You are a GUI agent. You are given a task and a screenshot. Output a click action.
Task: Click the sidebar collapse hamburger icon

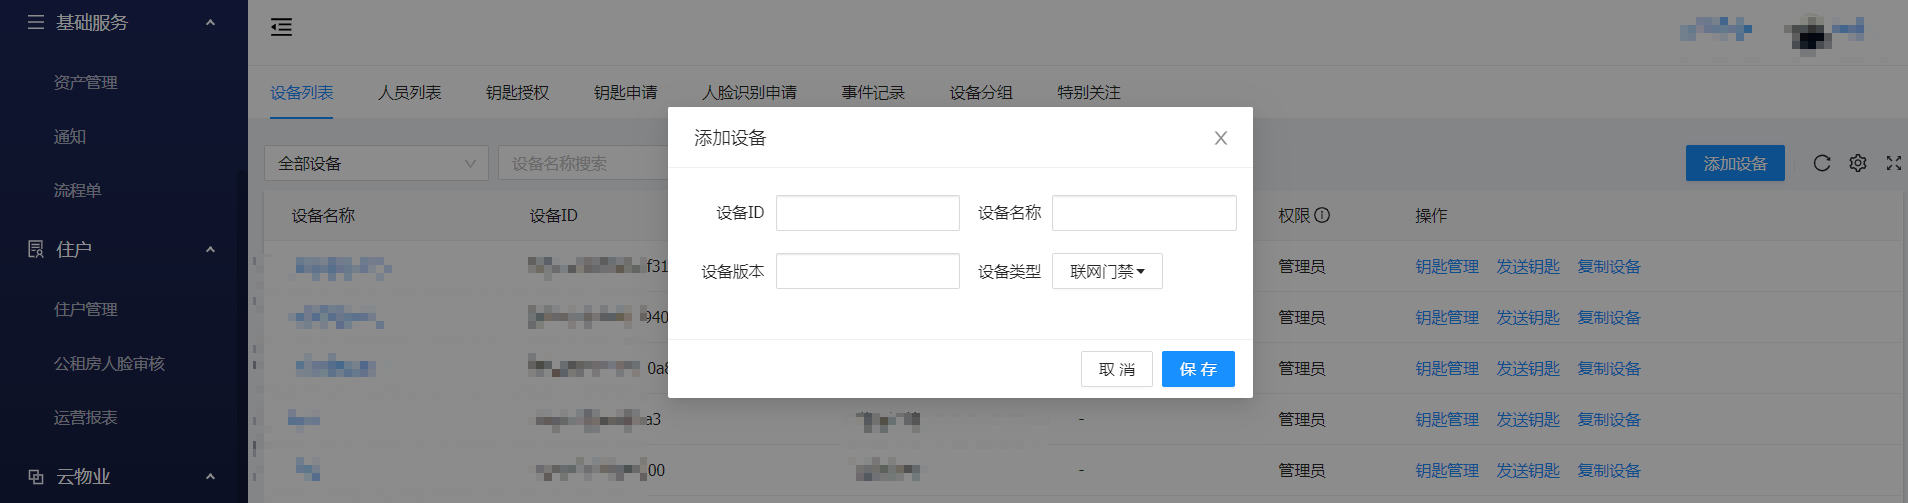[x=281, y=27]
